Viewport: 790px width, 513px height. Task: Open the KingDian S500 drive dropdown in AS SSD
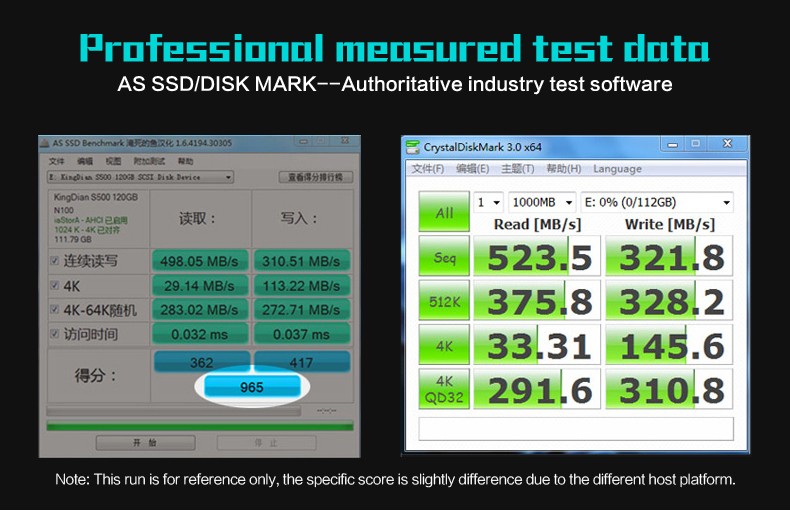tap(140, 177)
